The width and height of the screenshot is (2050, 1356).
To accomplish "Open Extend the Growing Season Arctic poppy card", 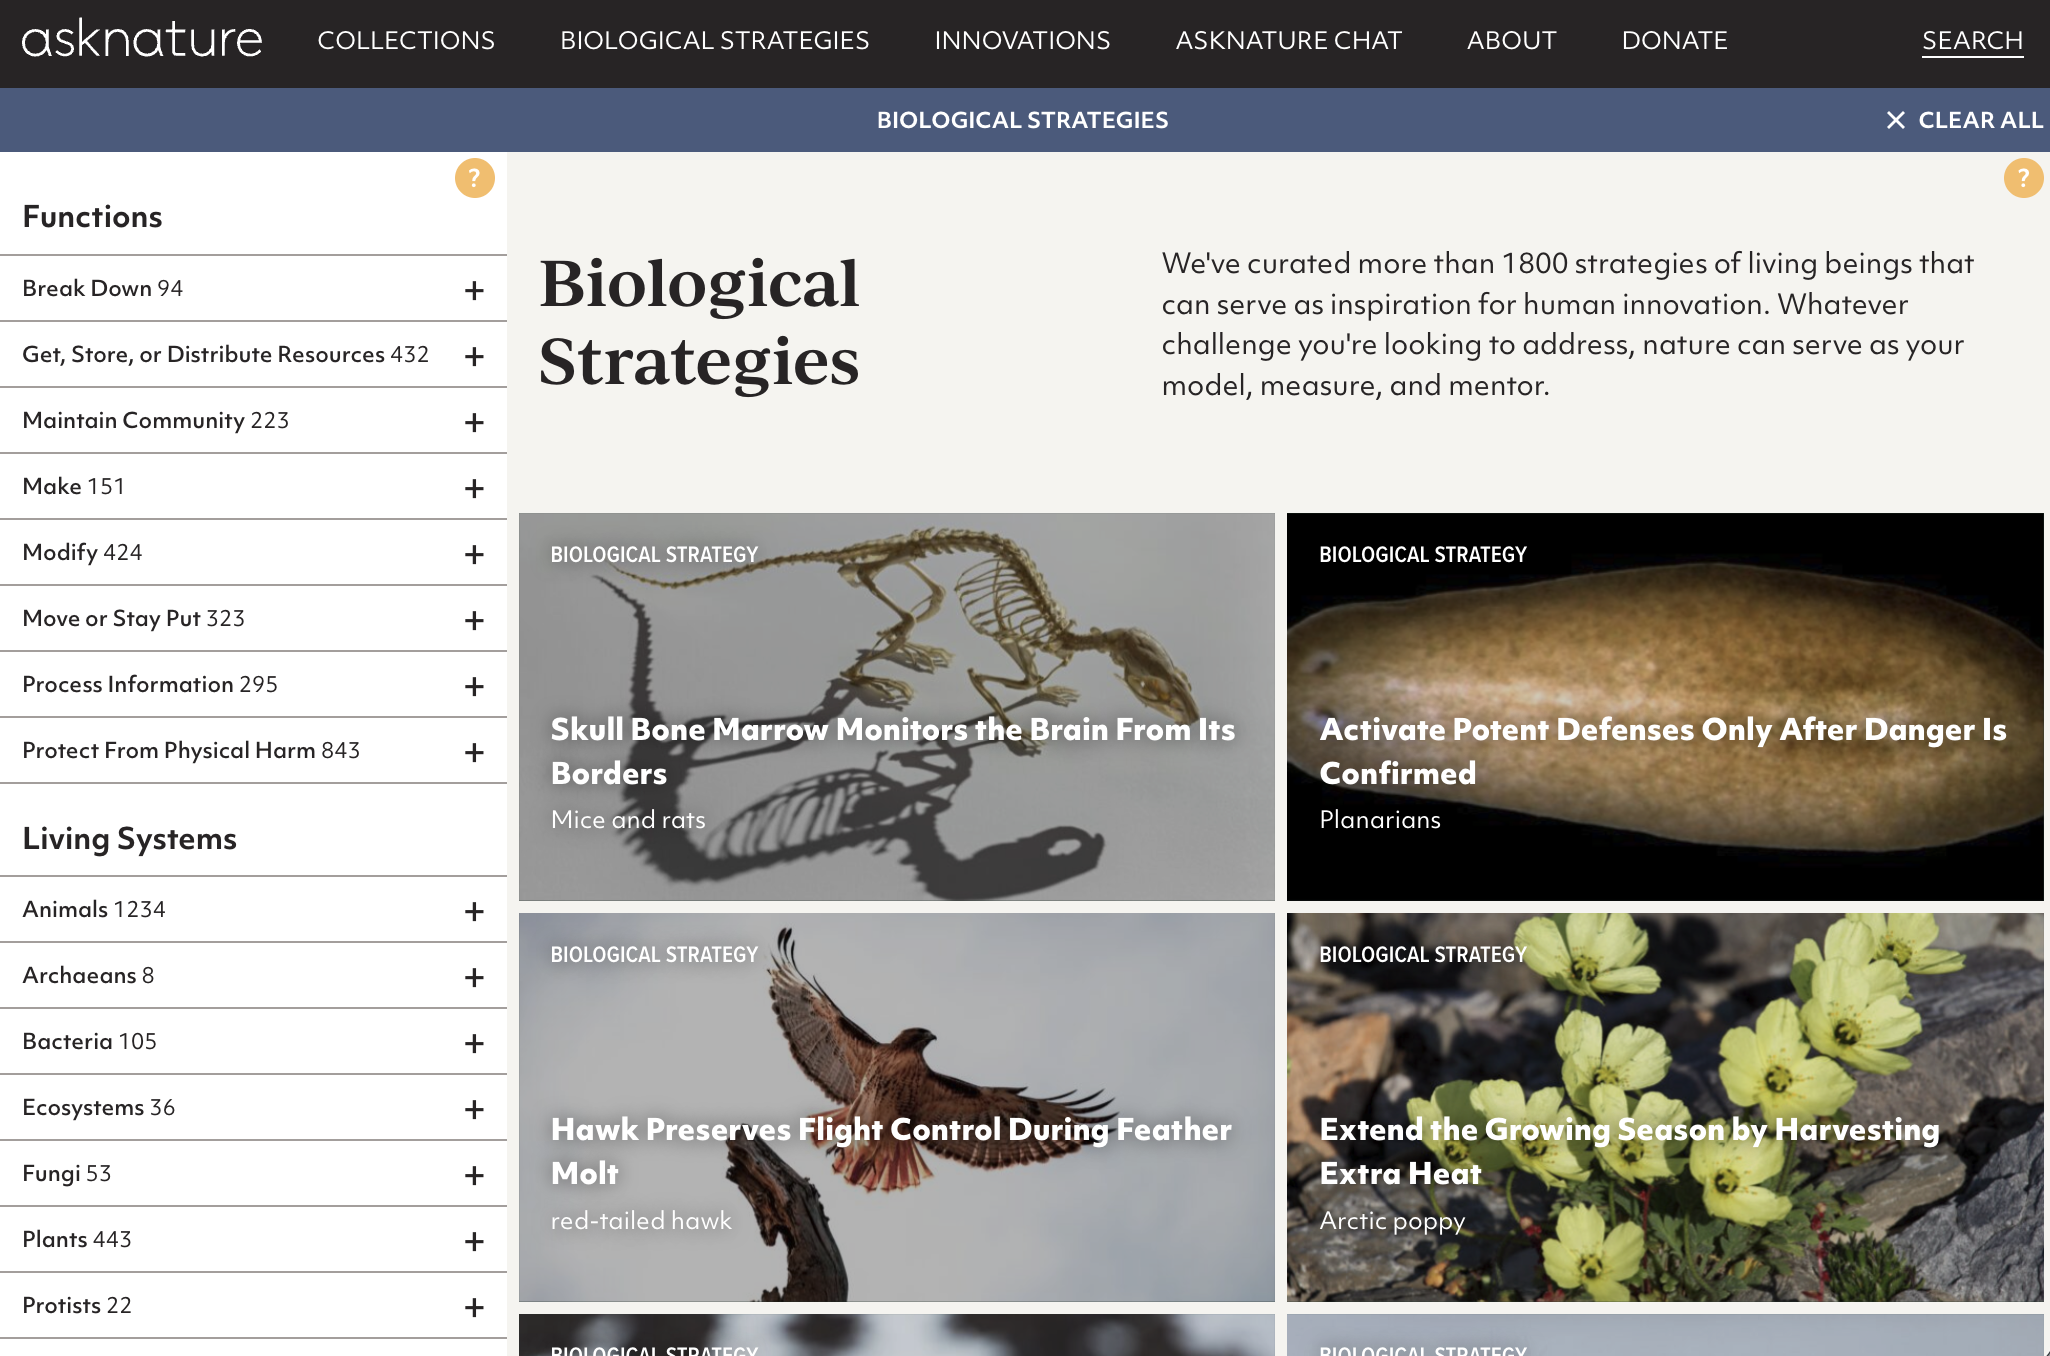I will tap(1665, 1107).
